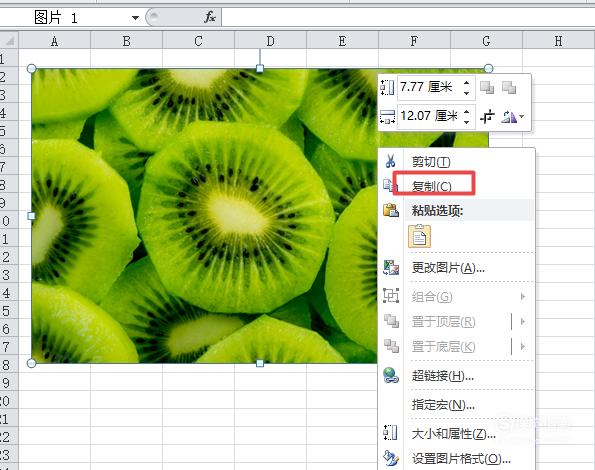Click the Cut scissors icon
The width and height of the screenshot is (595, 470).
[x=390, y=161]
